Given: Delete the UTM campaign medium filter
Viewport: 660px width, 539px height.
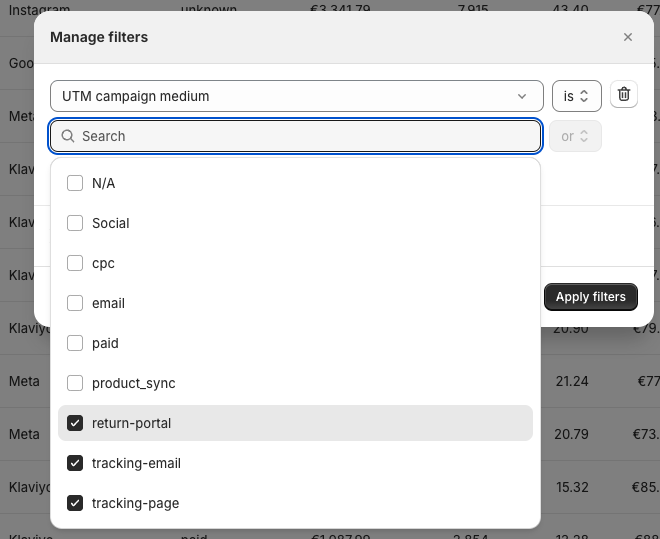Looking at the screenshot, I should [x=624, y=94].
